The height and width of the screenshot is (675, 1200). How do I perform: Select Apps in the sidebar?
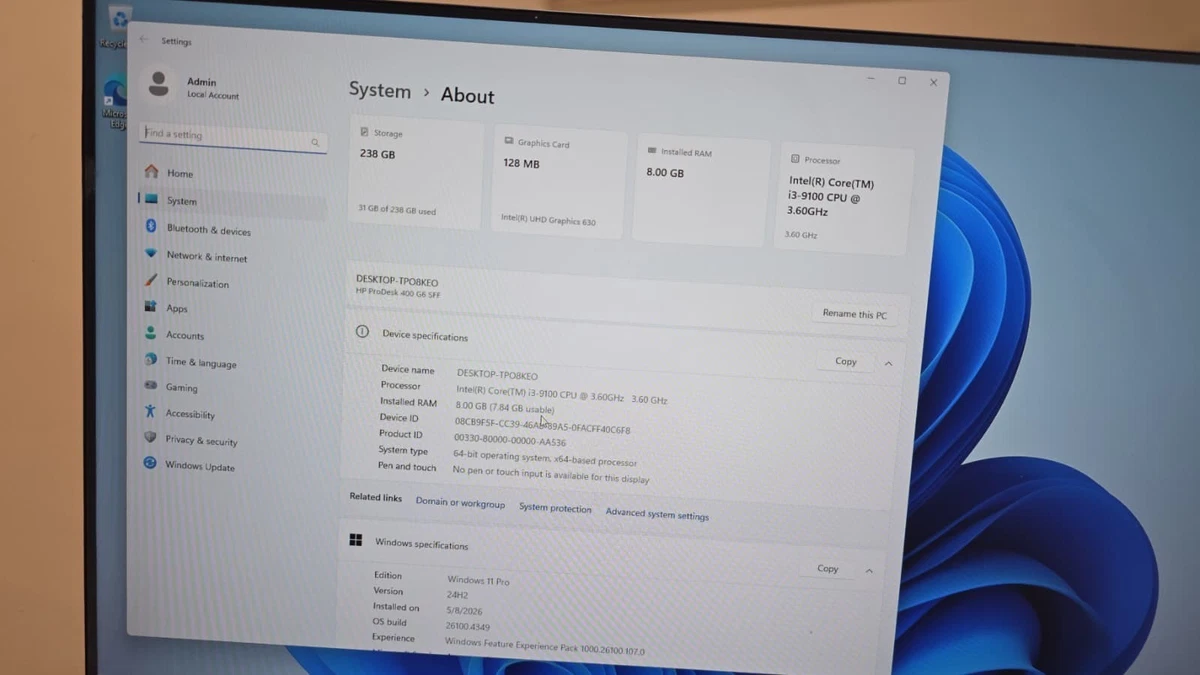pyautogui.click(x=232, y=310)
